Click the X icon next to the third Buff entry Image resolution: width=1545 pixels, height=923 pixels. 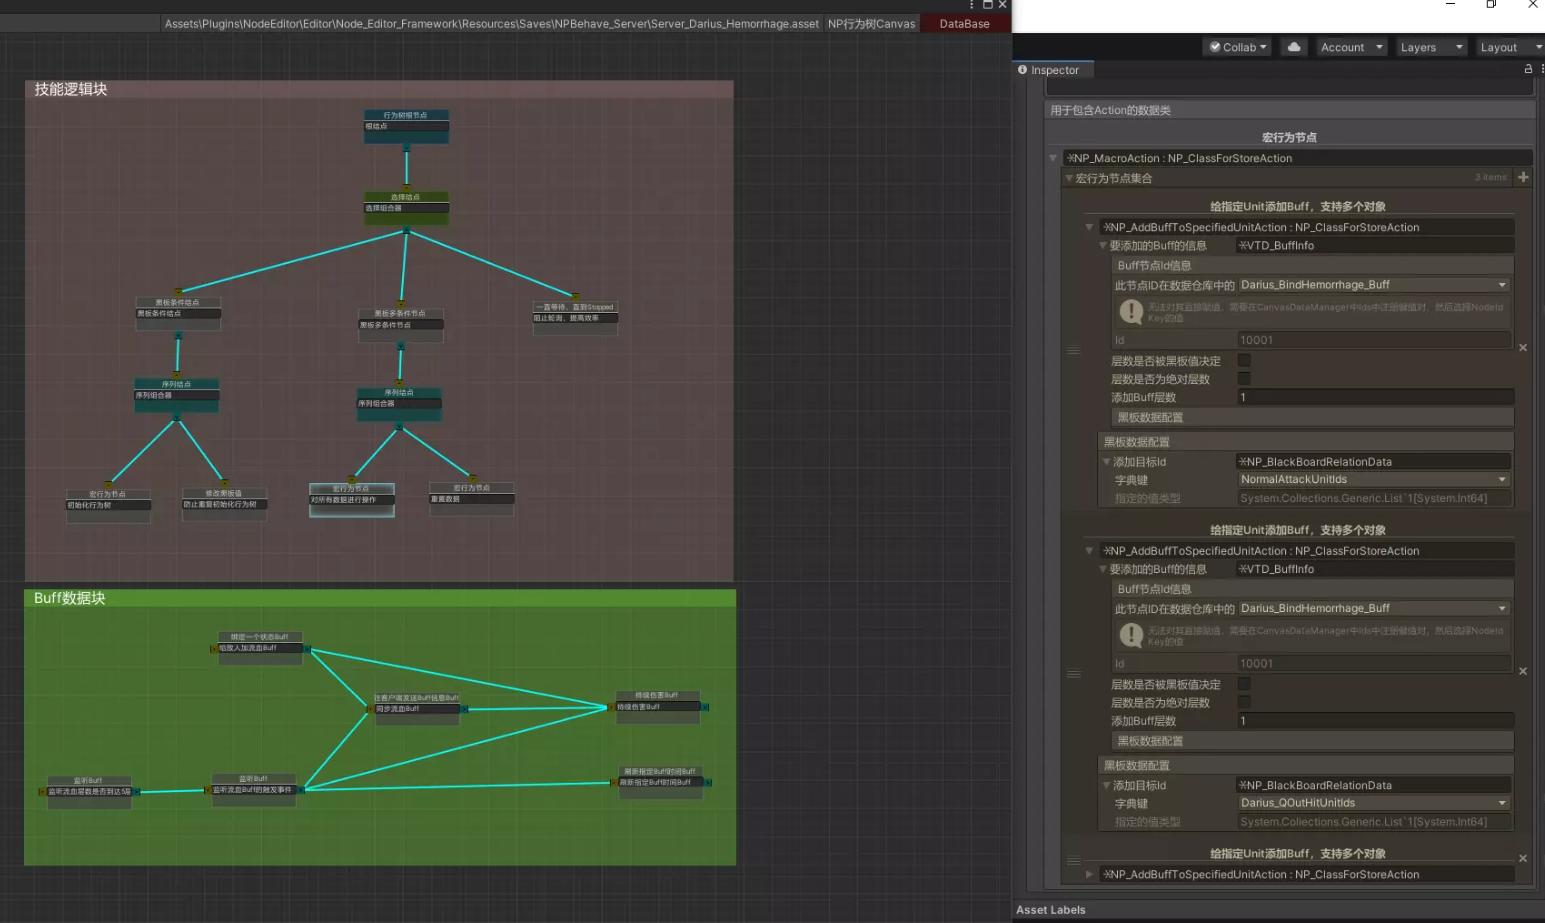pyautogui.click(x=1523, y=857)
